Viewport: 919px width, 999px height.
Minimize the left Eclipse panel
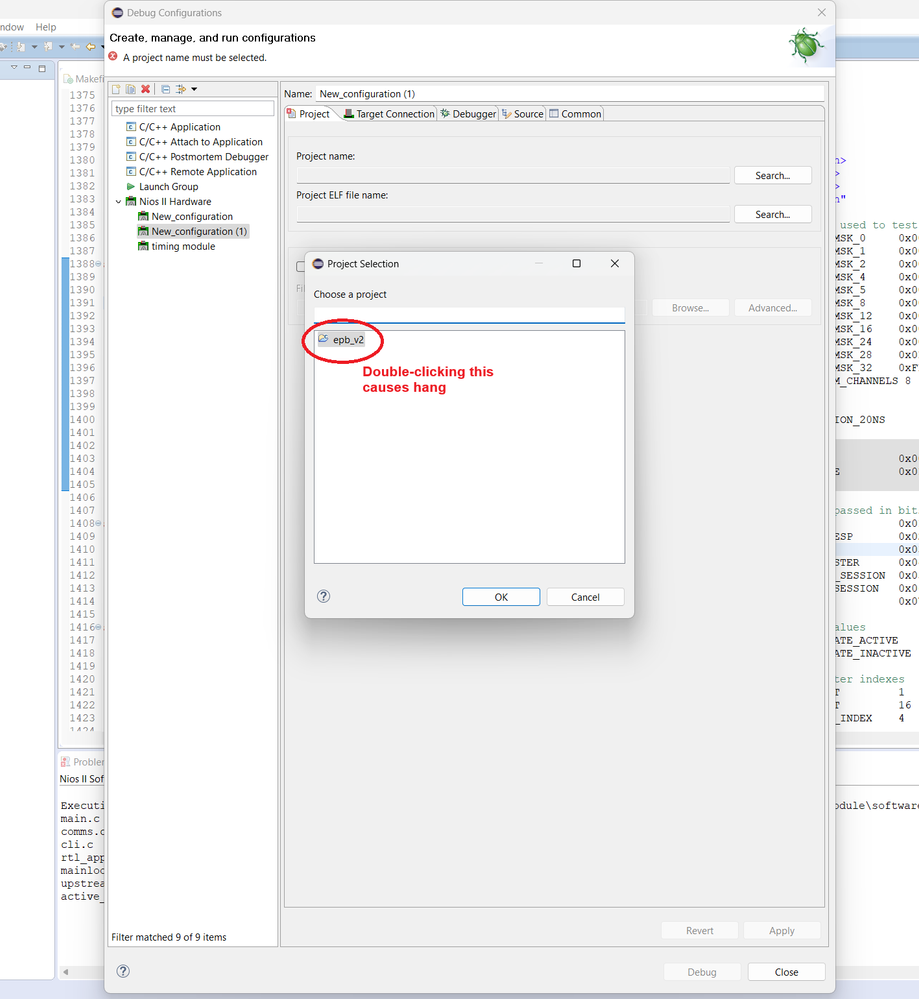click(x=27, y=67)
